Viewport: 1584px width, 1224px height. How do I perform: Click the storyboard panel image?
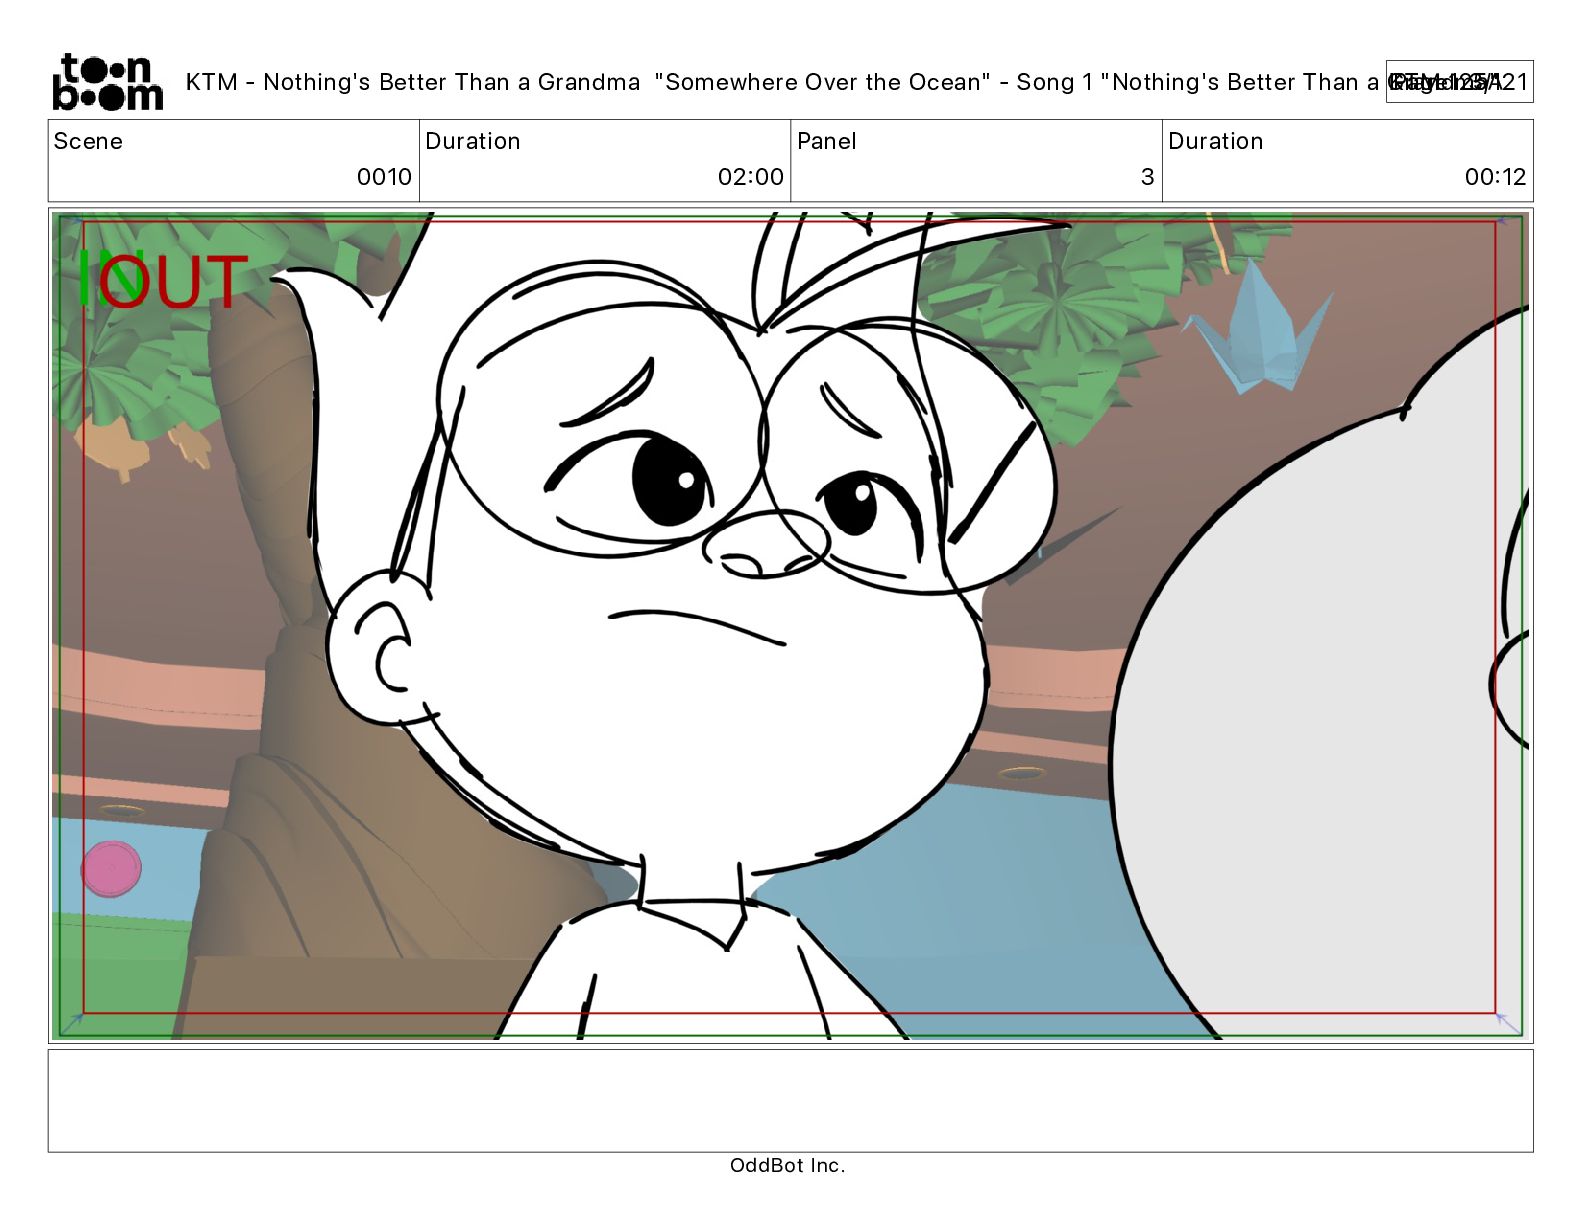point(790,626)
